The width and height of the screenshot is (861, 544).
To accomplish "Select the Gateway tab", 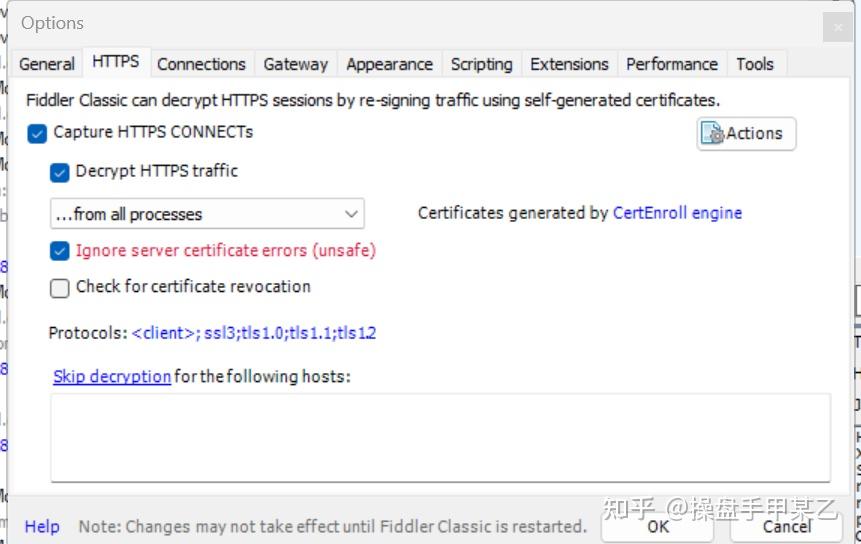I will (x=295, y=64).
